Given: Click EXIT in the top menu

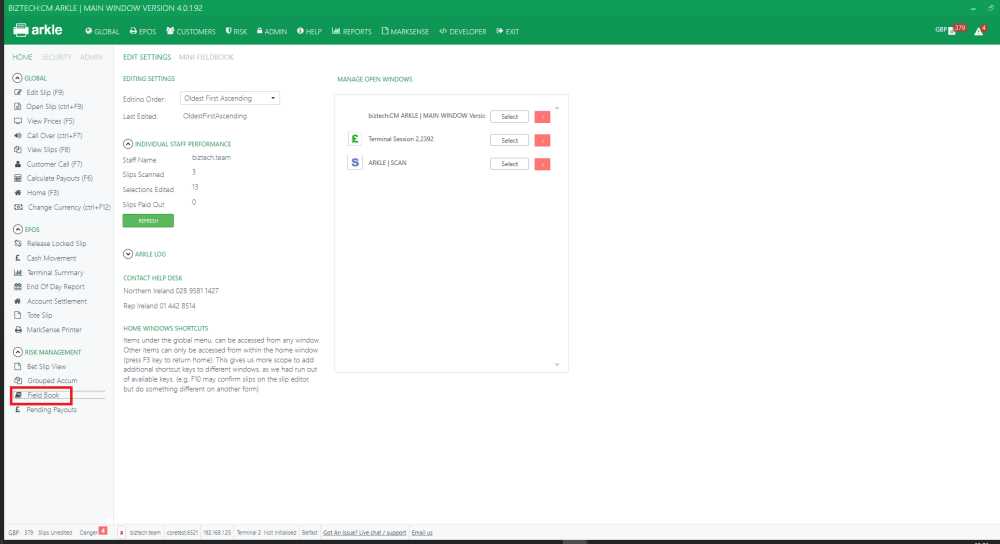Looking at the screenshot, I should click(508, 31).
